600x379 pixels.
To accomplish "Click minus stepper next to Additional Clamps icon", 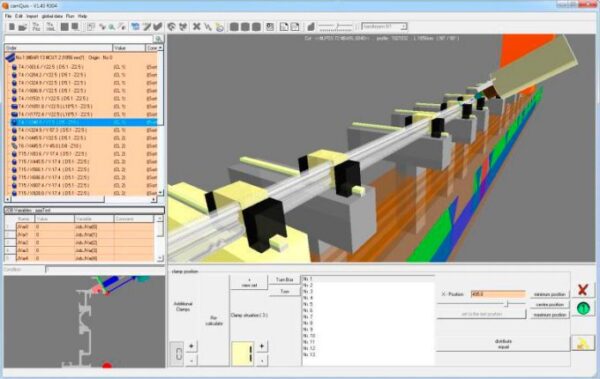I will click(191, 360).
